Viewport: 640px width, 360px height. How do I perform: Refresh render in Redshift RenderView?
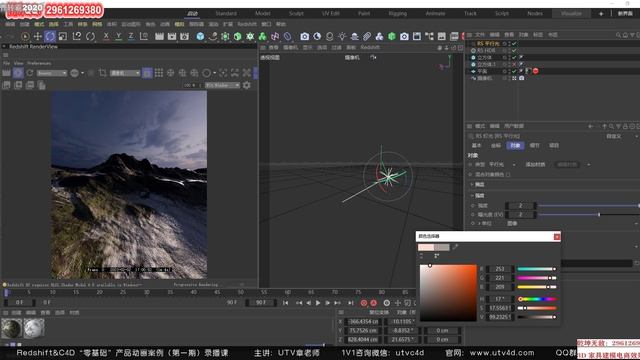click(x=30, y=73)
